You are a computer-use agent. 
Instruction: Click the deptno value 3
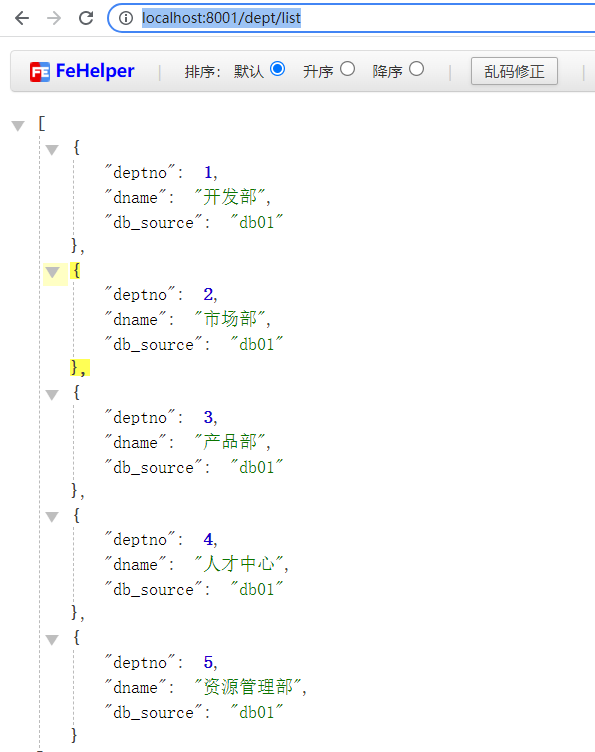208,417
